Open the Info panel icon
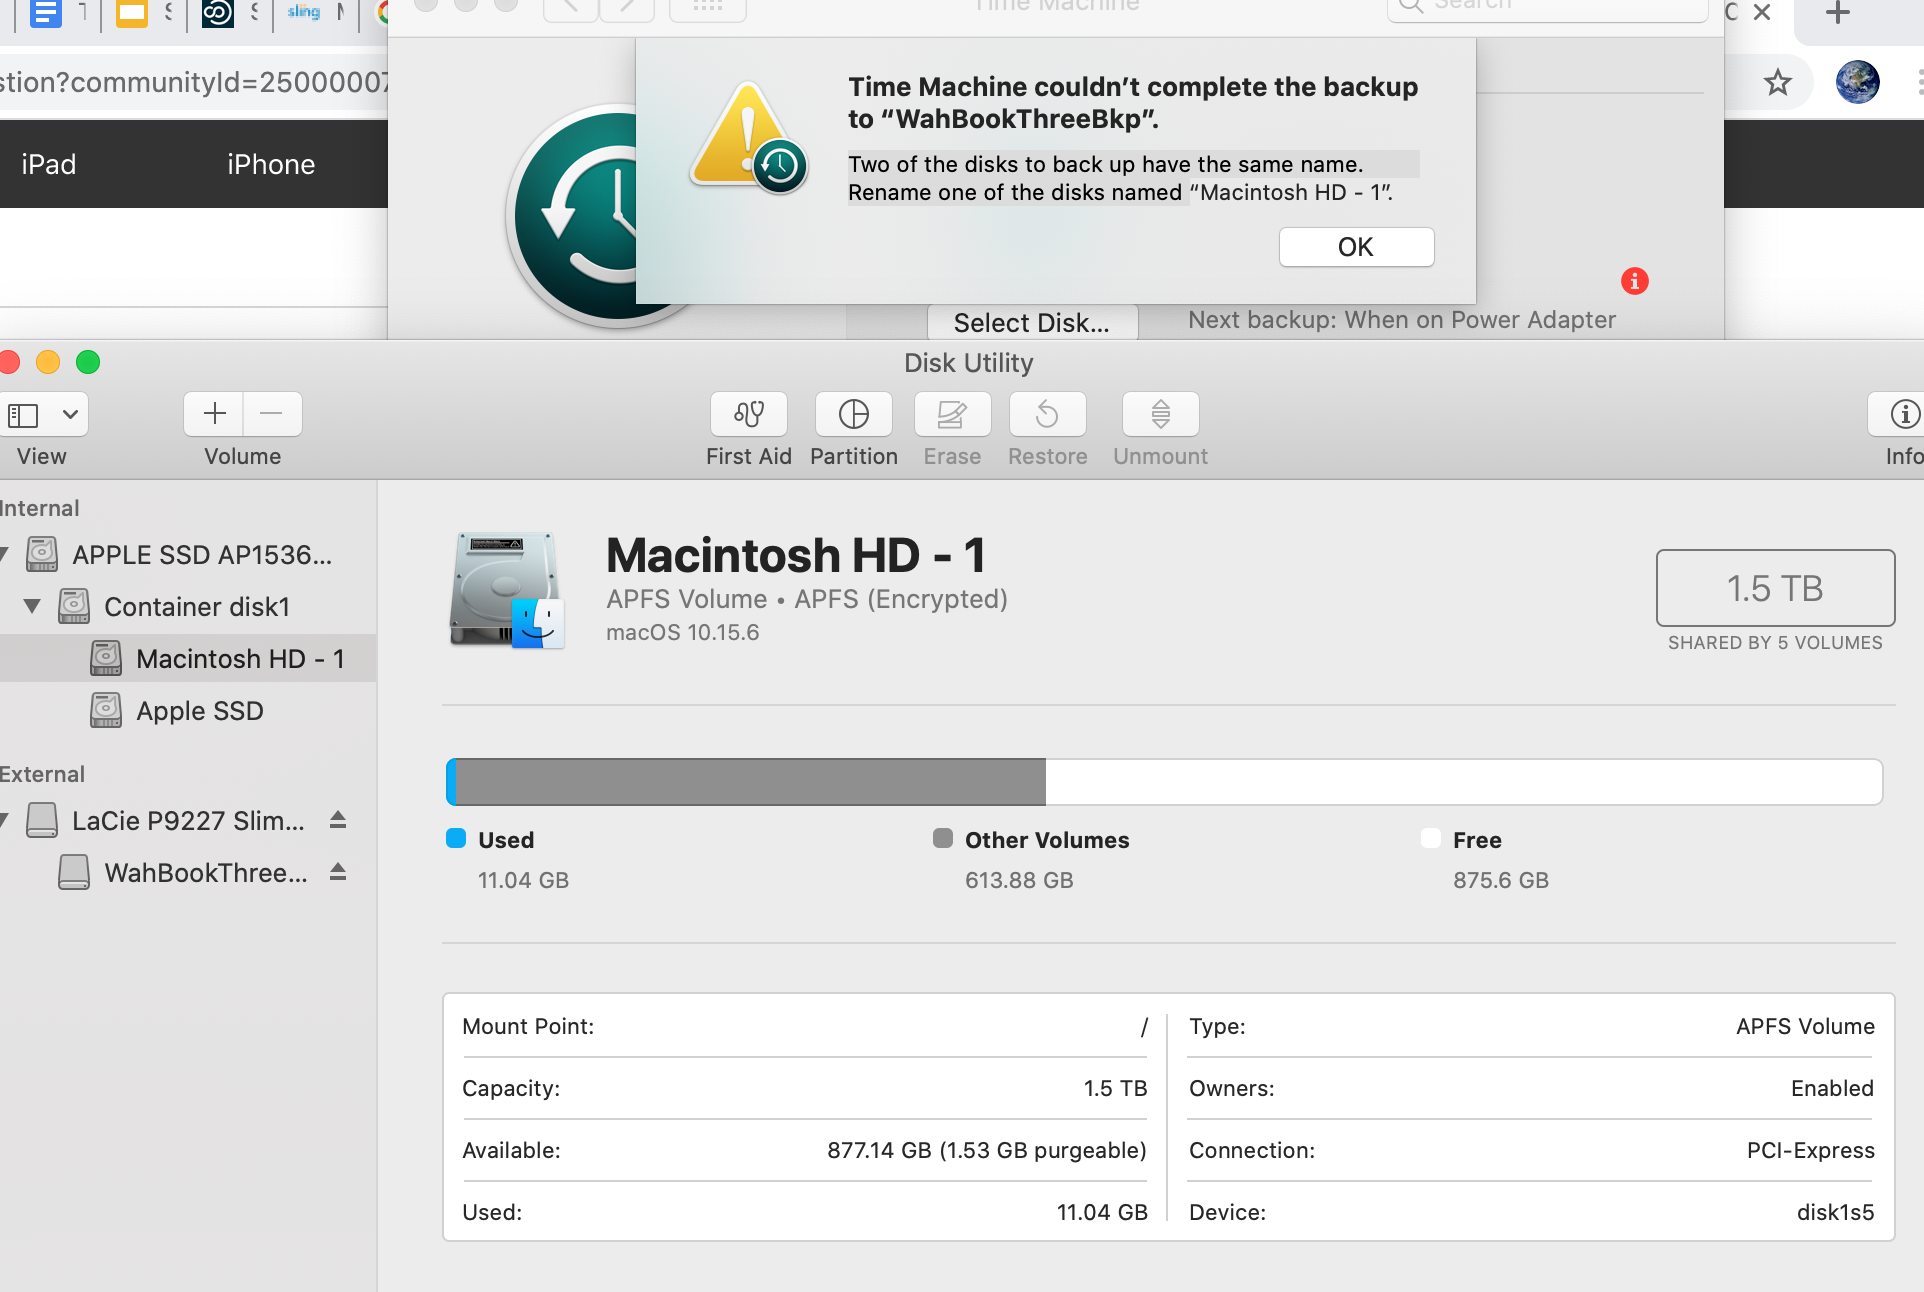The height and width of the screenshot is (1292, 1924). pos(1903,414)
